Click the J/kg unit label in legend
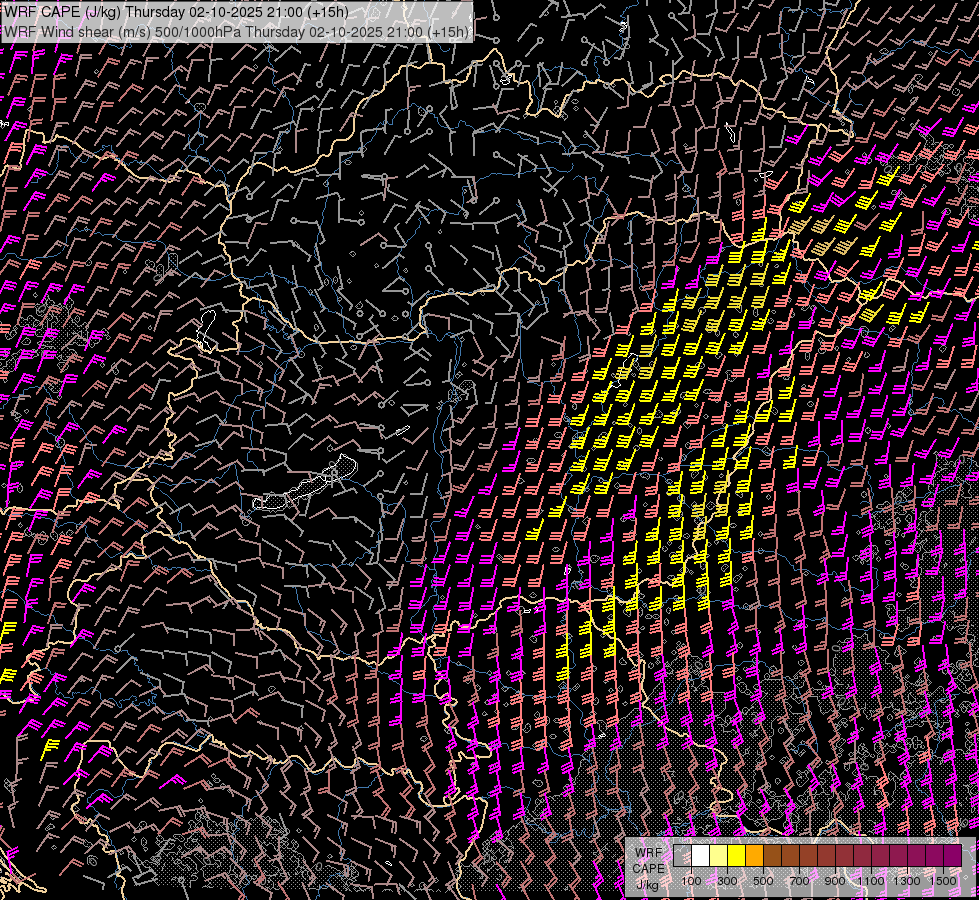979x900 pixels. pyautogui.click(x=647, y=884)
